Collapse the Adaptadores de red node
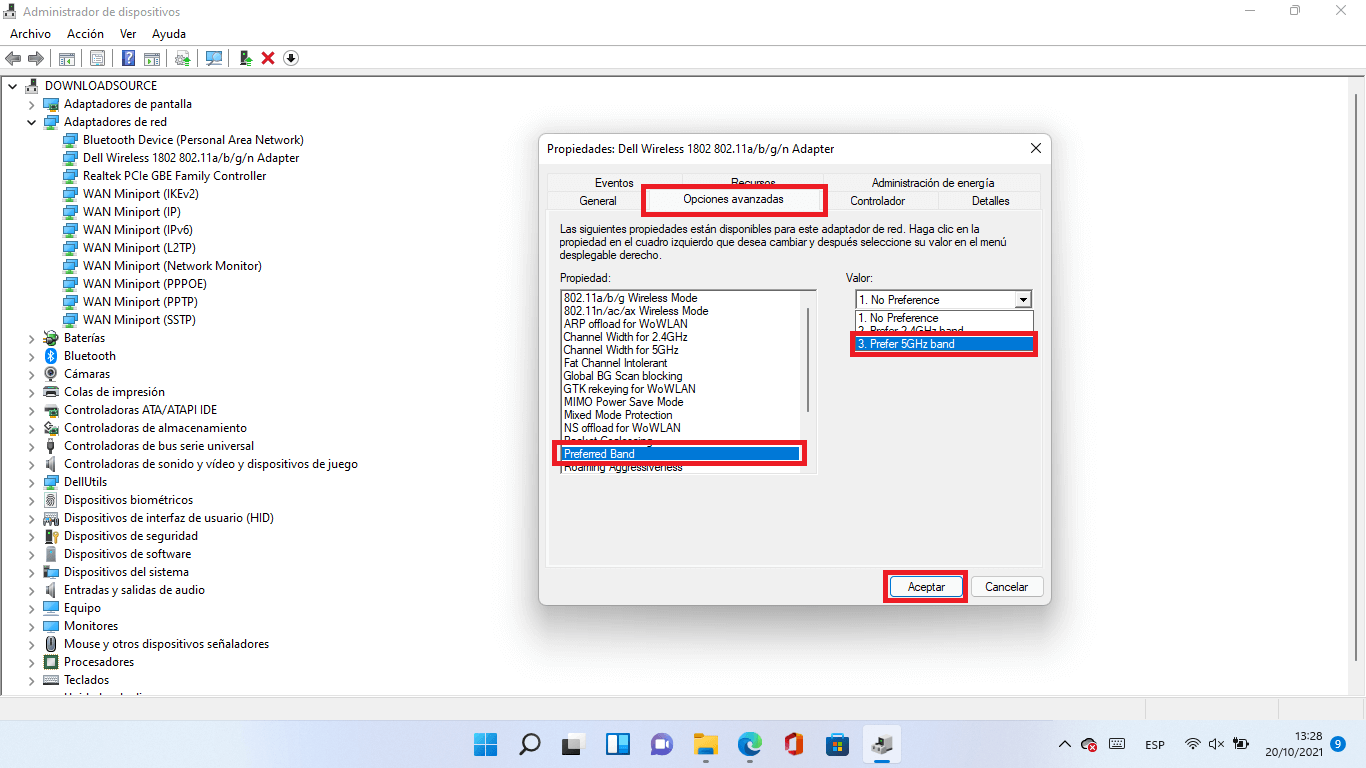 point(31,122)
